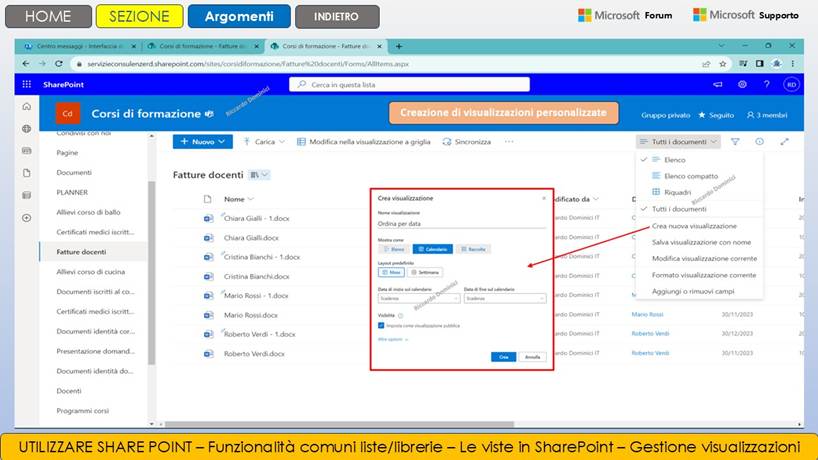Open 'Modifica nella visualizzazione a griglia'

(364, 141)
